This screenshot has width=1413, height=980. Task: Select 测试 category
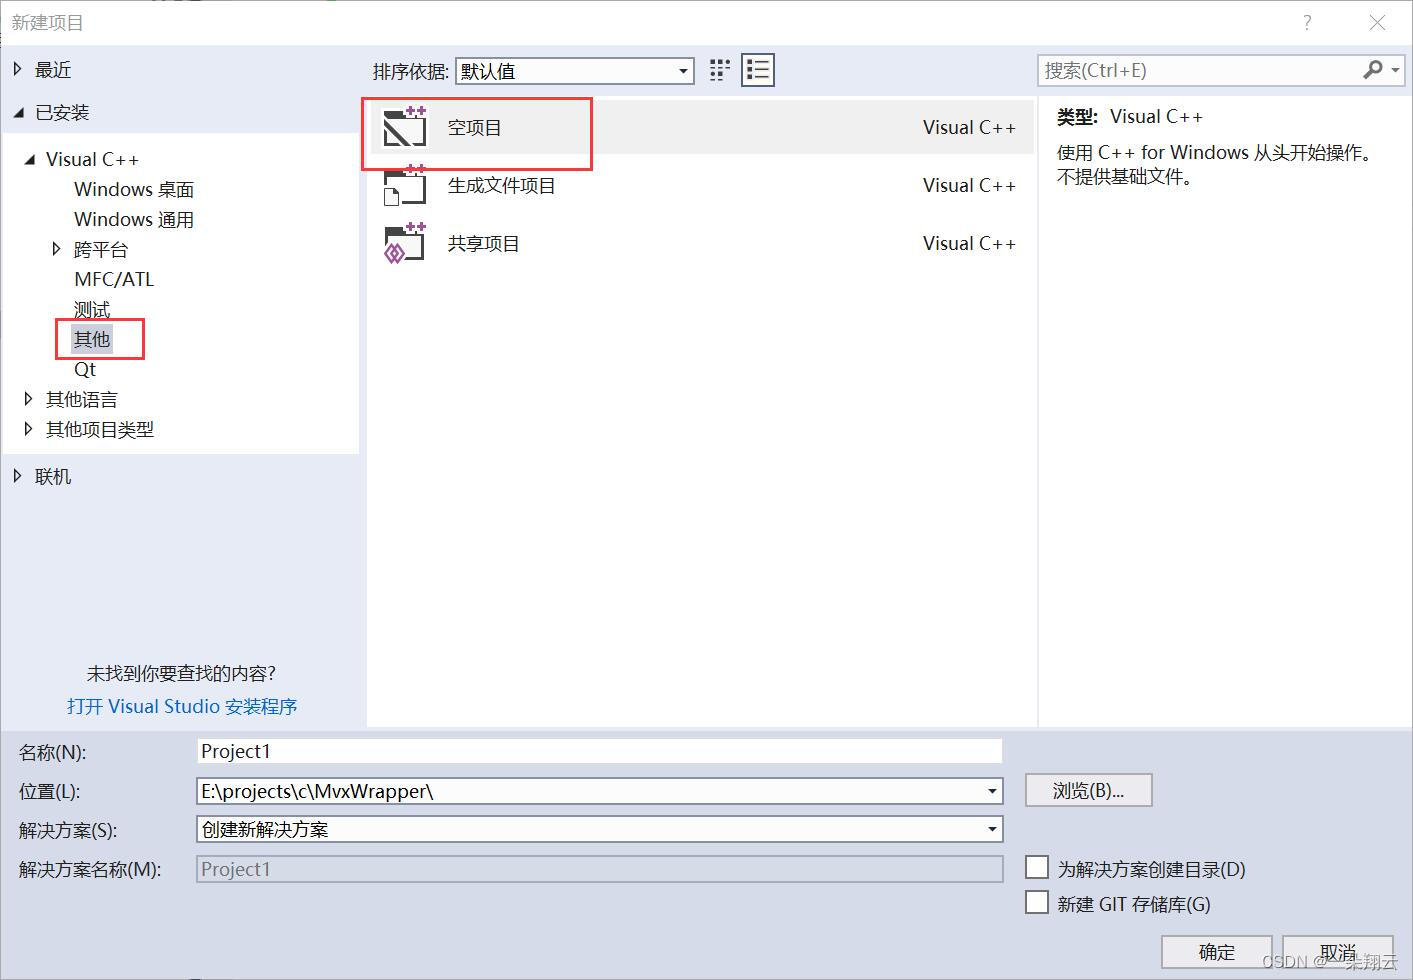(x=92, y=309)
